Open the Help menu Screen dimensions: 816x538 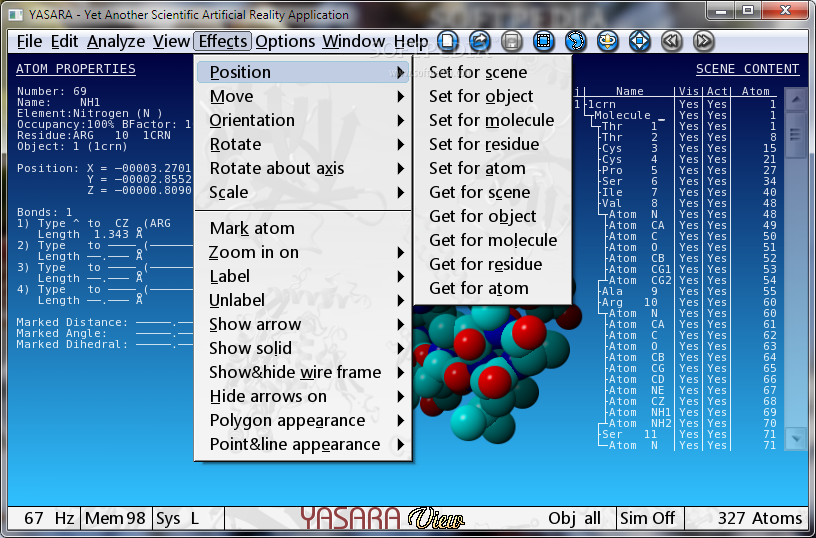(411, 41)
